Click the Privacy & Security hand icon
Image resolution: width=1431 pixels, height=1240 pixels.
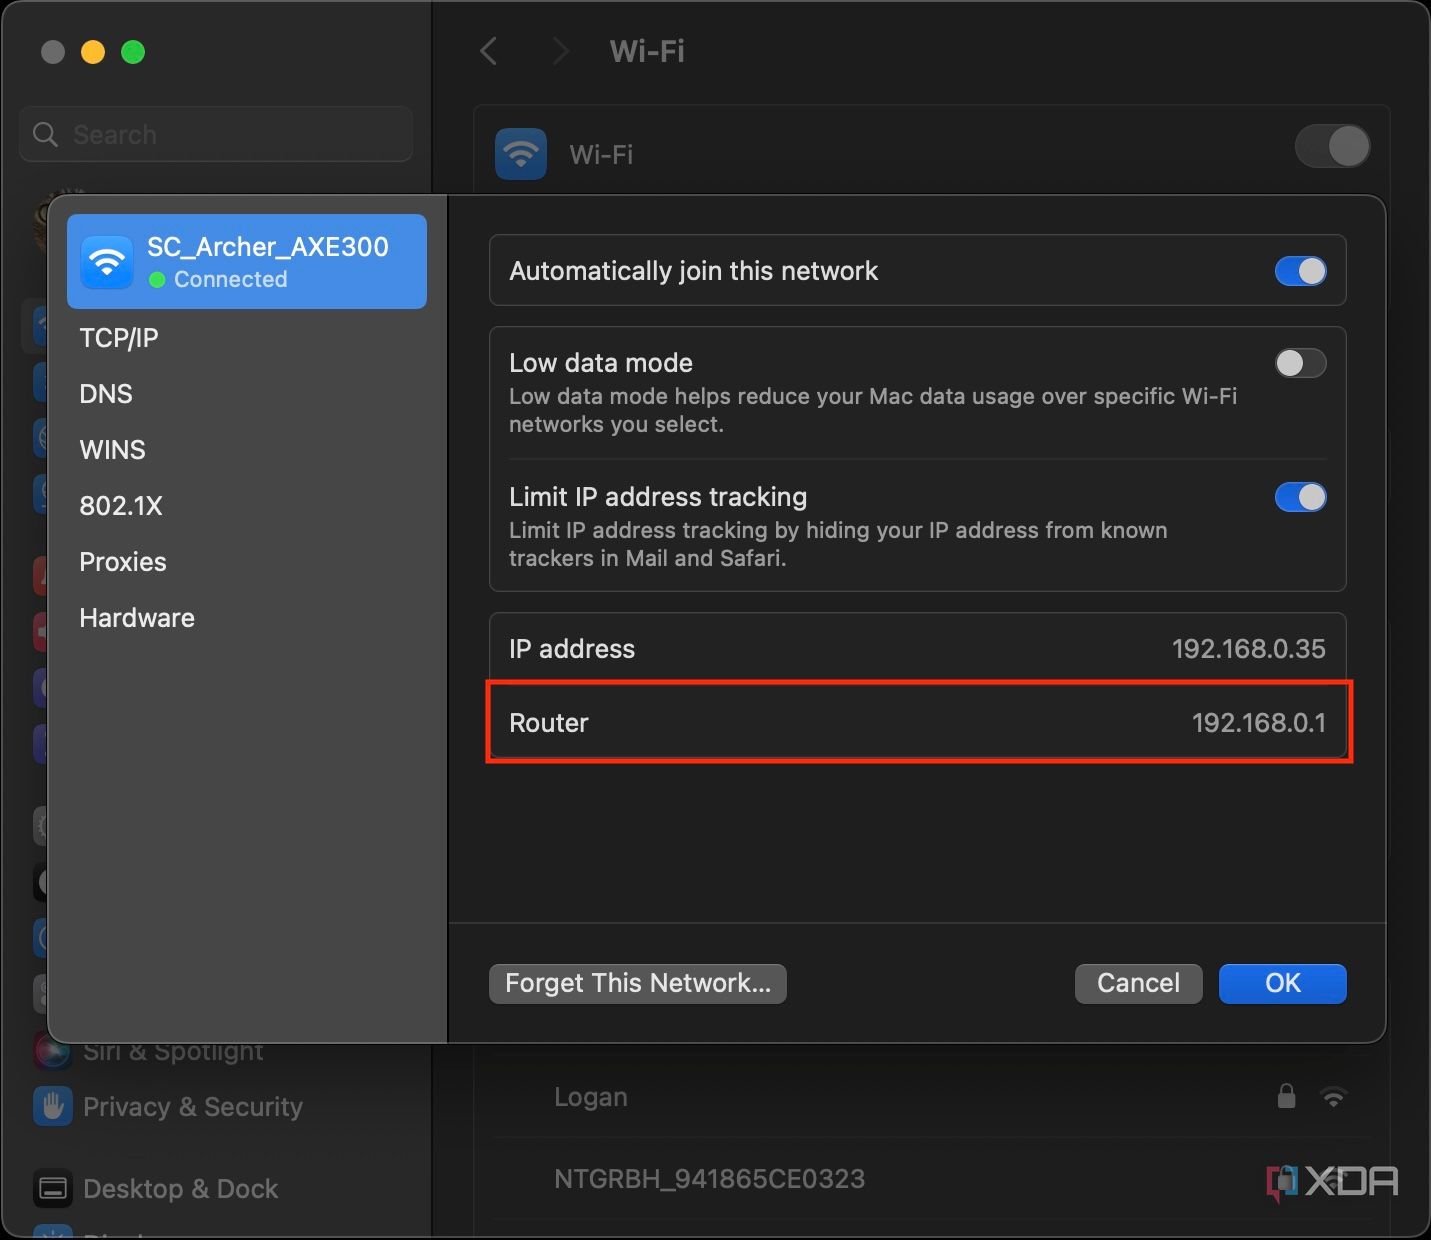(52, 1106)
